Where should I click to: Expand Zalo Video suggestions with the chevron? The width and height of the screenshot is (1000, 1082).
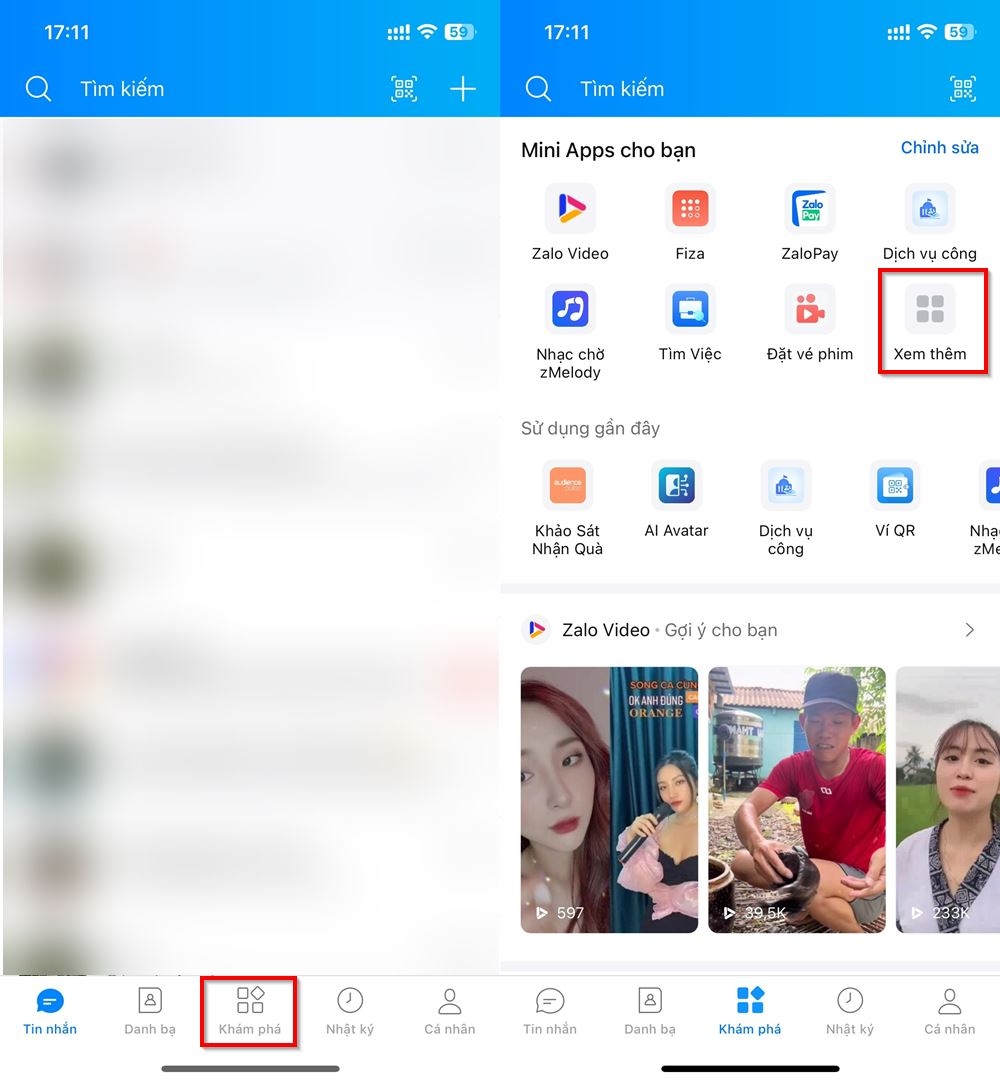[x=970, y=629]
